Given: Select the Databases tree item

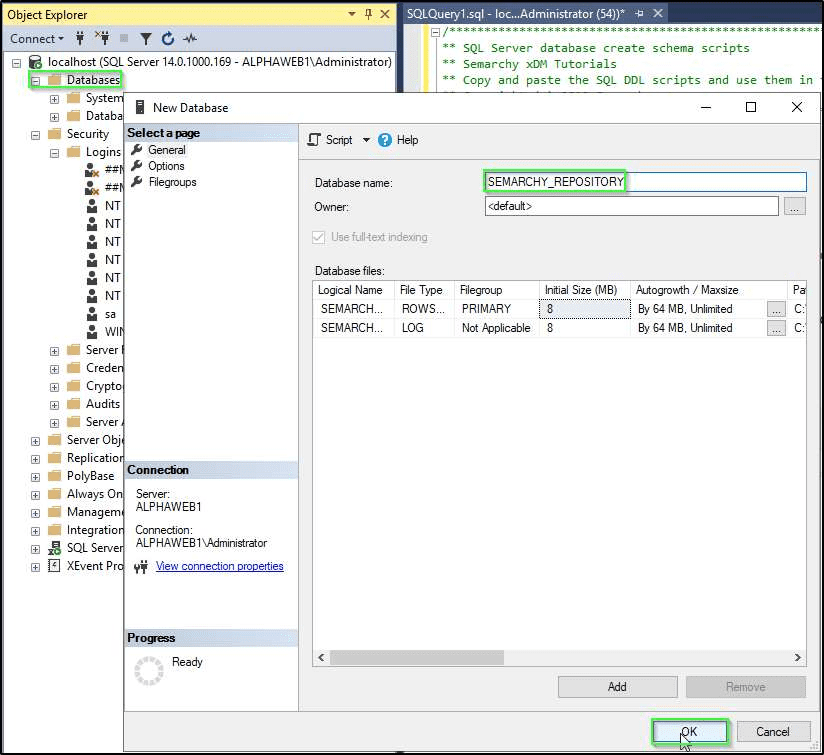Looking at the screenshot, I should click(93, 80).
